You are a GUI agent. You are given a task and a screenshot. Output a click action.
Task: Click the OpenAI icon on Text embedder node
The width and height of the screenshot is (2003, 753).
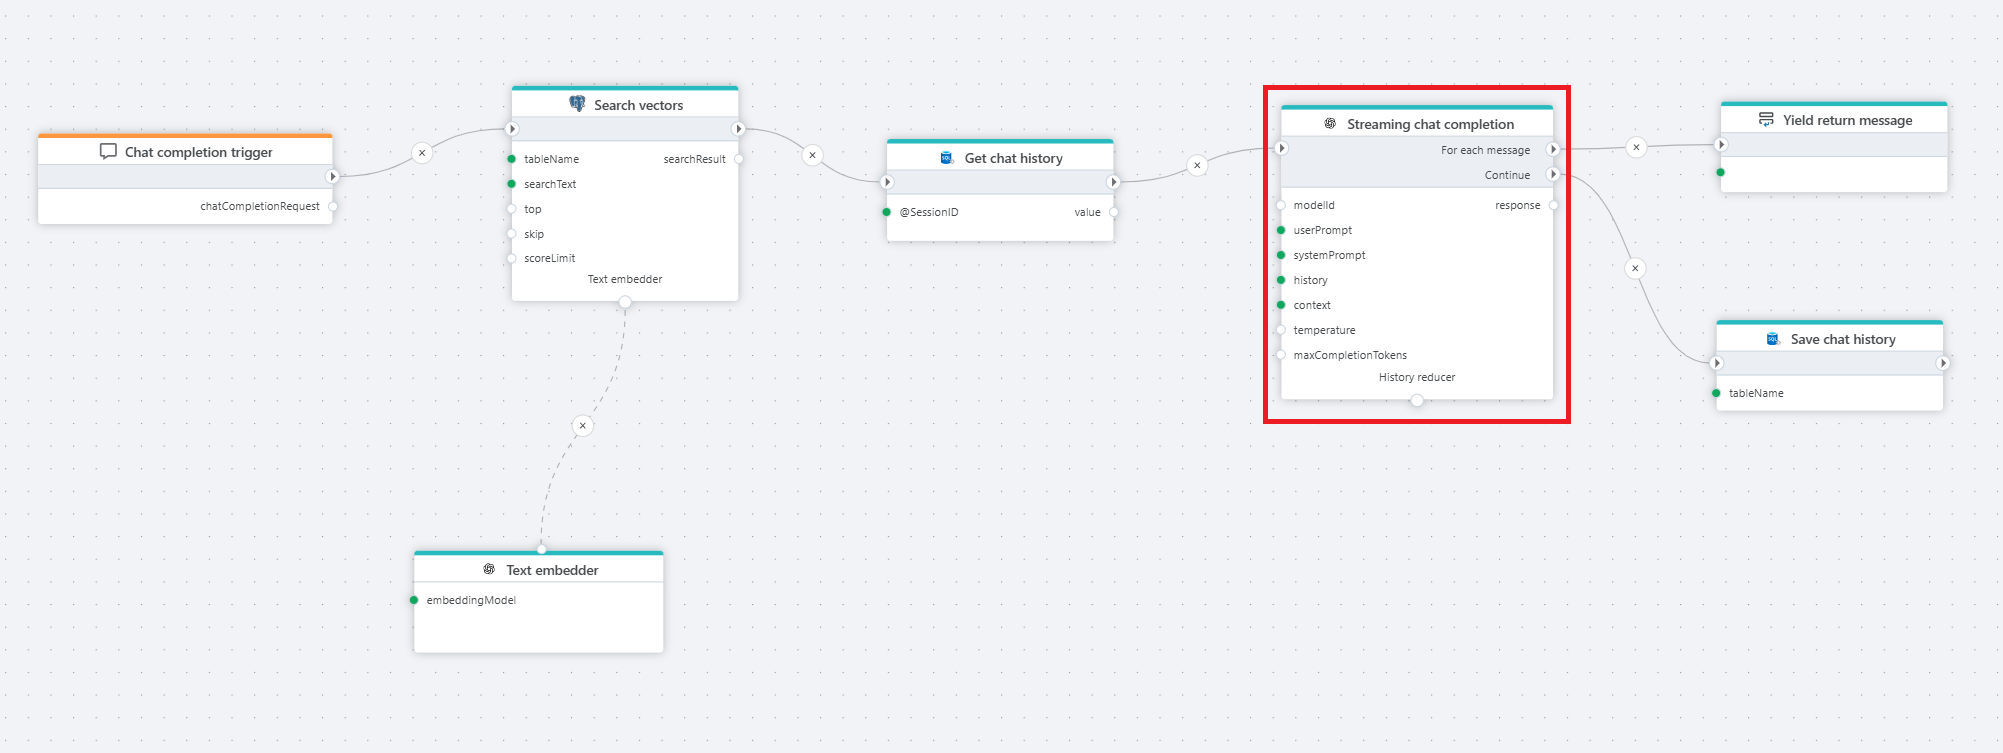(x=489, y=569)
